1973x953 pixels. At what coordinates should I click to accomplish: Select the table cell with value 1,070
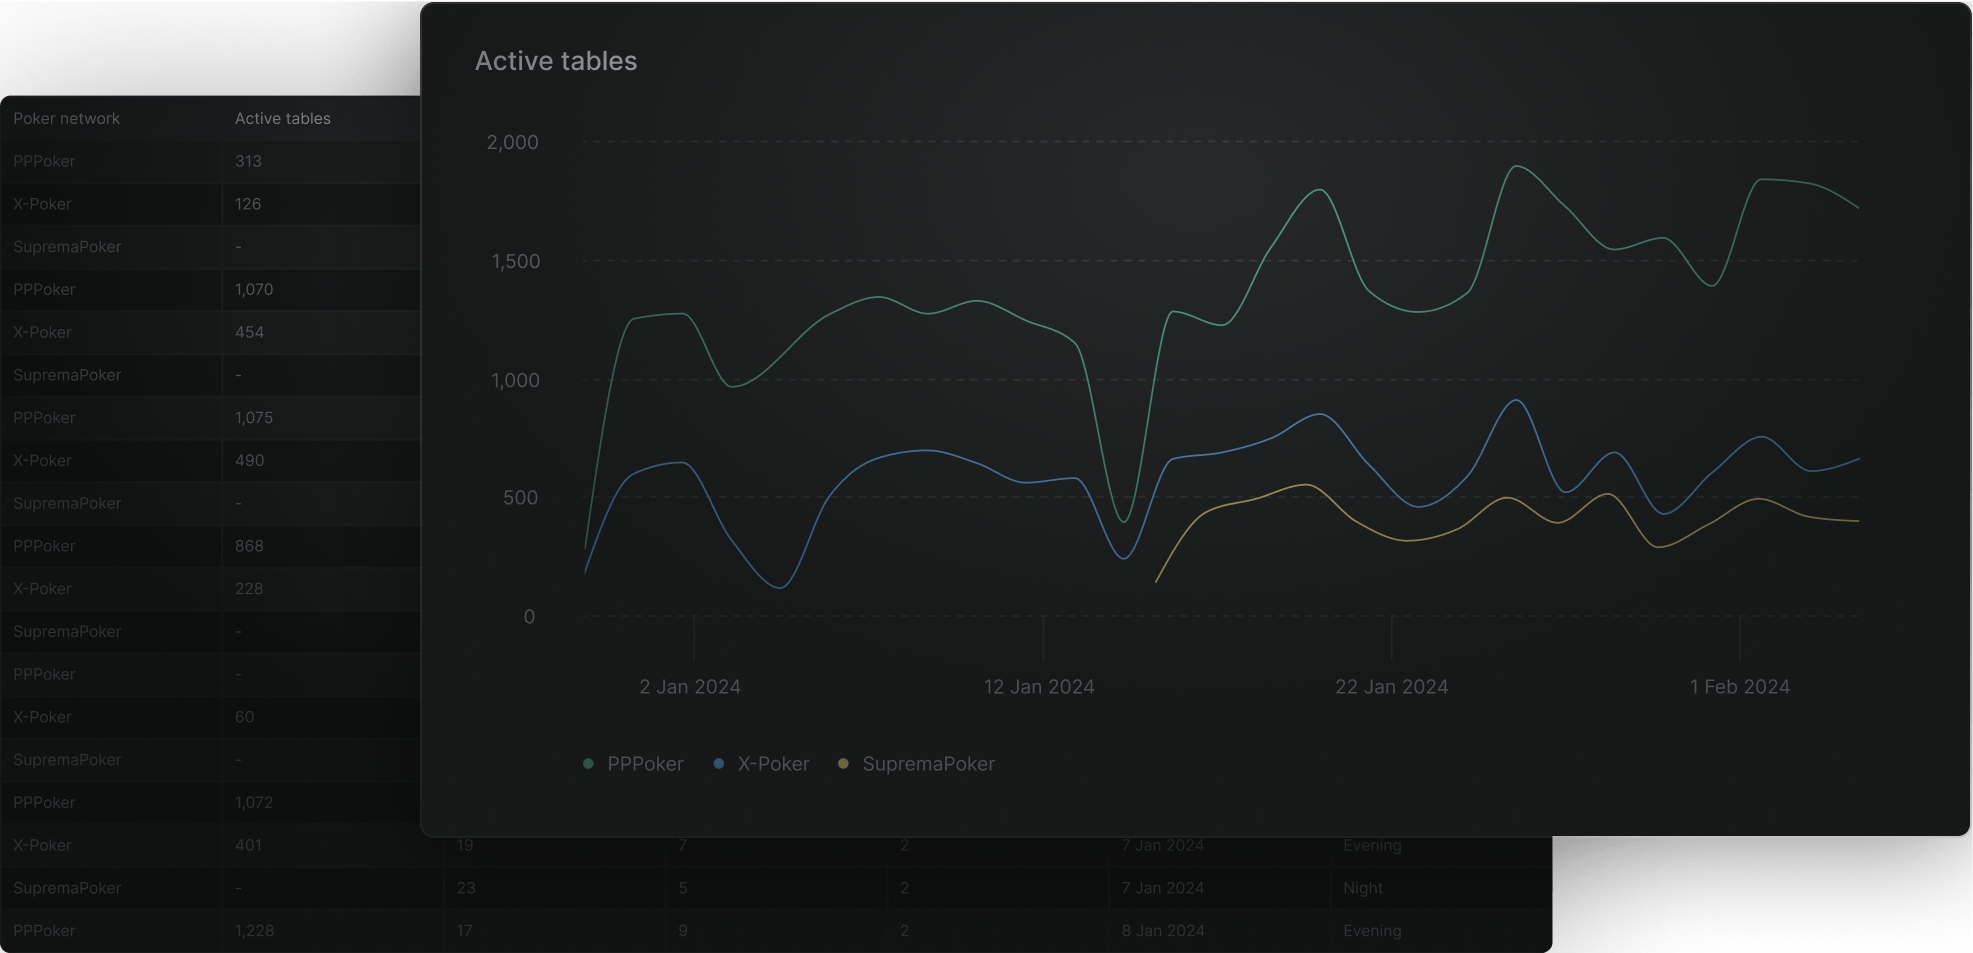pyautogui.click(x=254, y=289)
